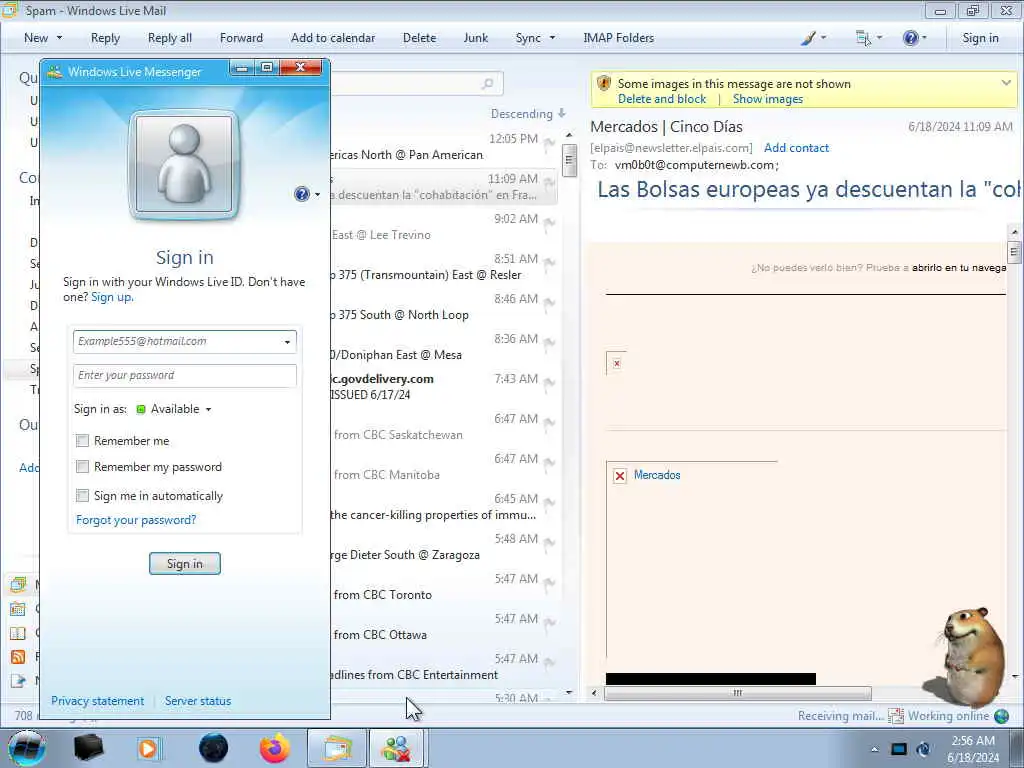The width and height of the screenshot is (1024, 768).
Task: Open IMAP Folders
Action: click(618, 38)
